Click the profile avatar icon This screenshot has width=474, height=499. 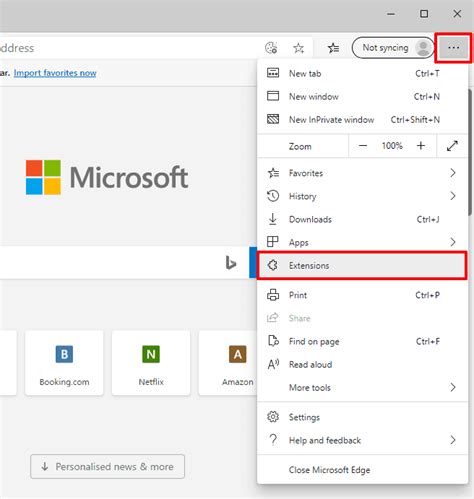423,48
